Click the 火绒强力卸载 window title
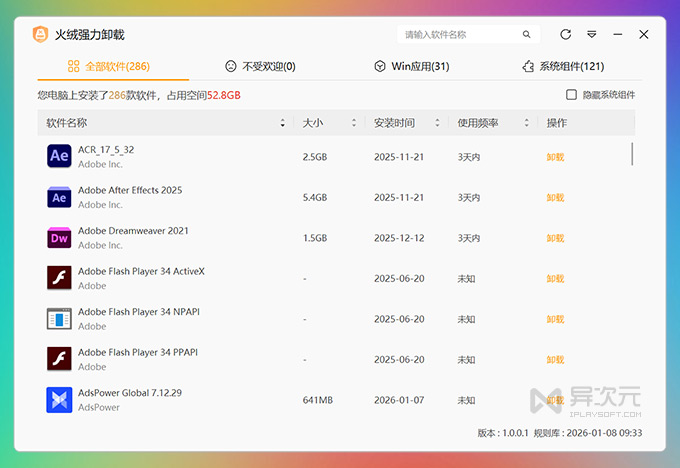The image size is (680, 468). point(90,35)
